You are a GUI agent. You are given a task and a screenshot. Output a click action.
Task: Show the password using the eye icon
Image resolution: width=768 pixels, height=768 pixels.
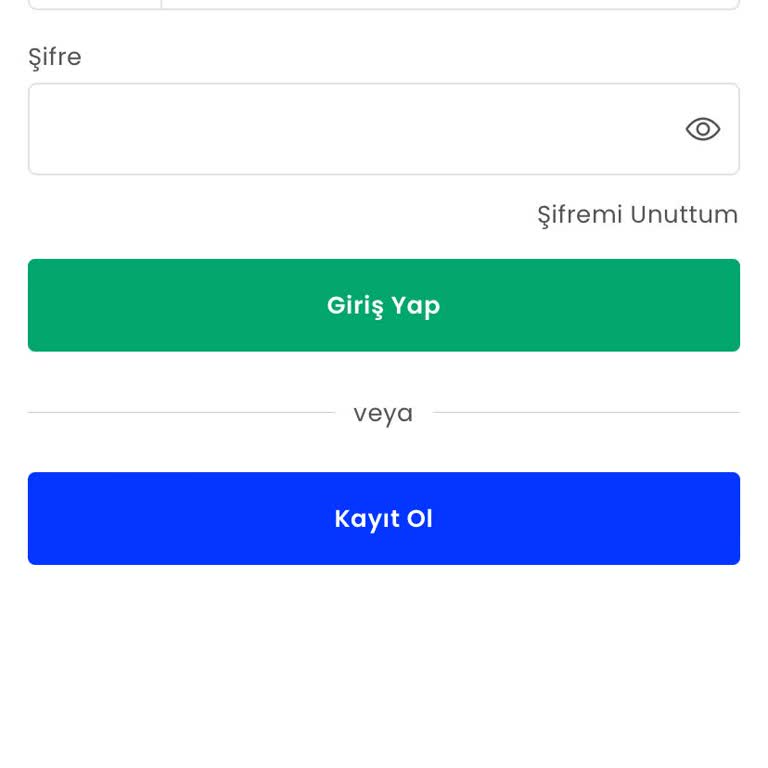(702, 129)
